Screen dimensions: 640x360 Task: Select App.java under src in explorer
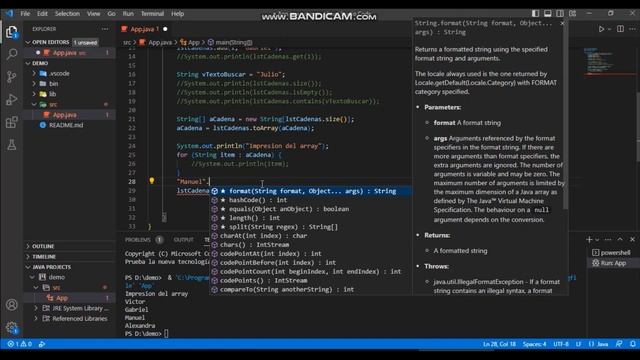click(x=64, y=115)
